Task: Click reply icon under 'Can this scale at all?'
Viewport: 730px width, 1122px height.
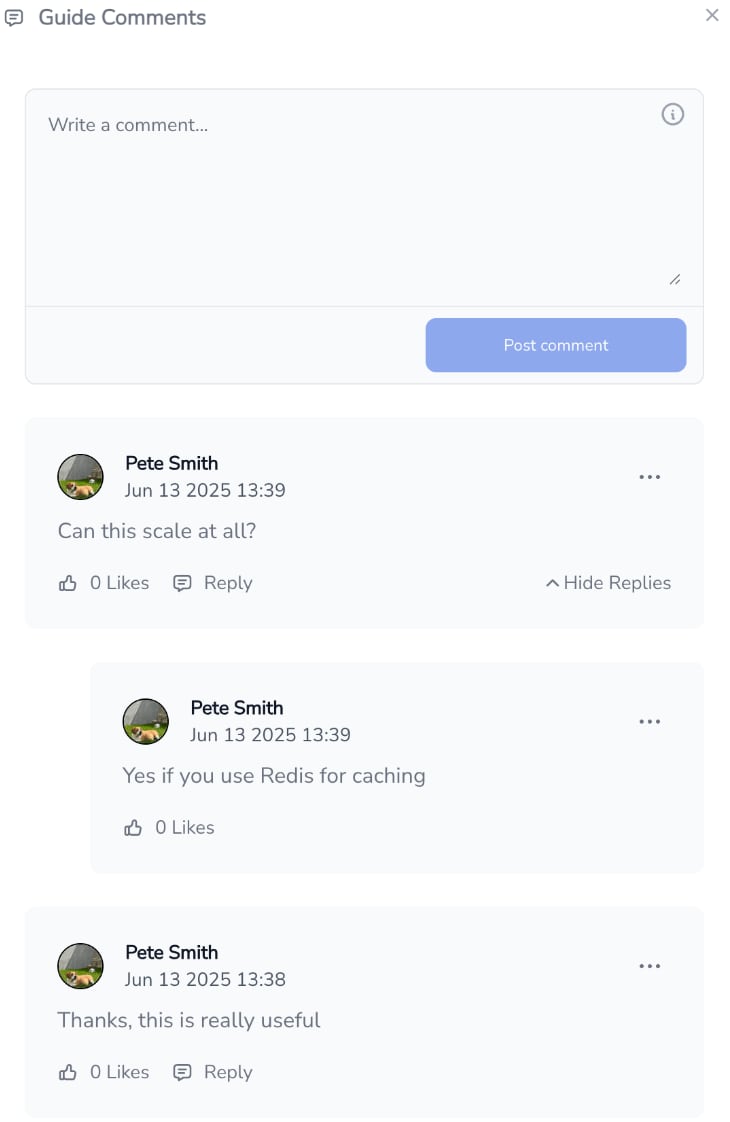Action: coord(182,584)
